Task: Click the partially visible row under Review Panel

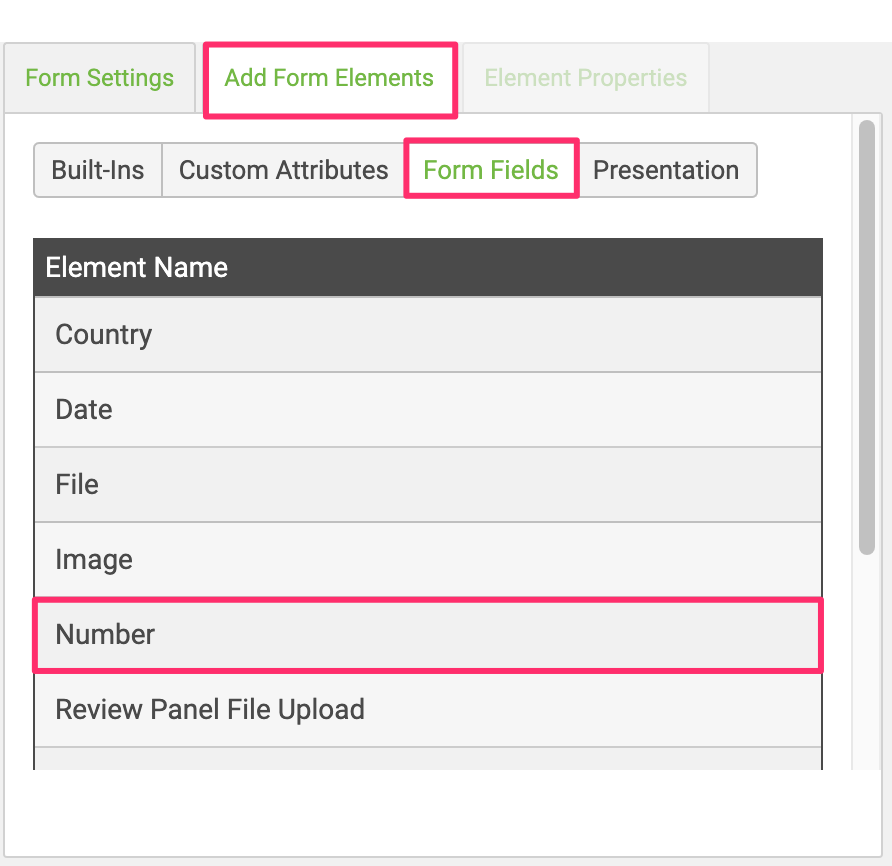Action: pos(428,759)
